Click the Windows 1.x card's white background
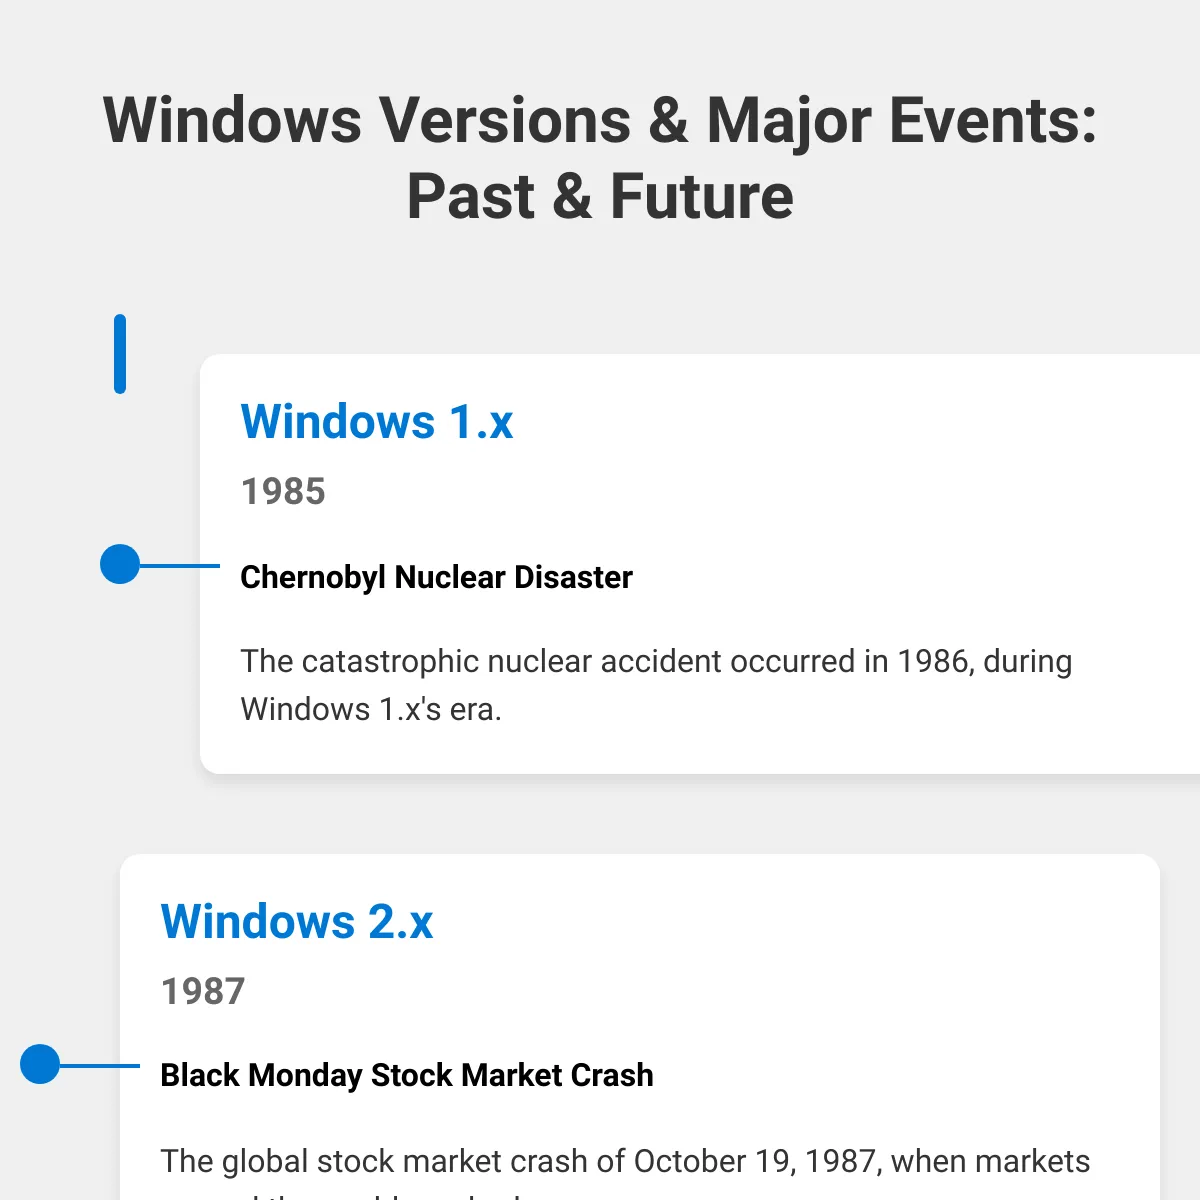 click(900, 480)
